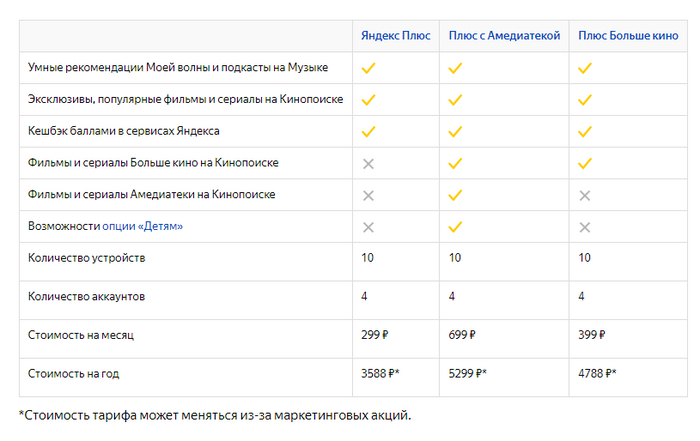The width and height of the screenshot is (700, 441).
Task: Click the footnote about маркетинговых акций
Action: click(215, 415)
